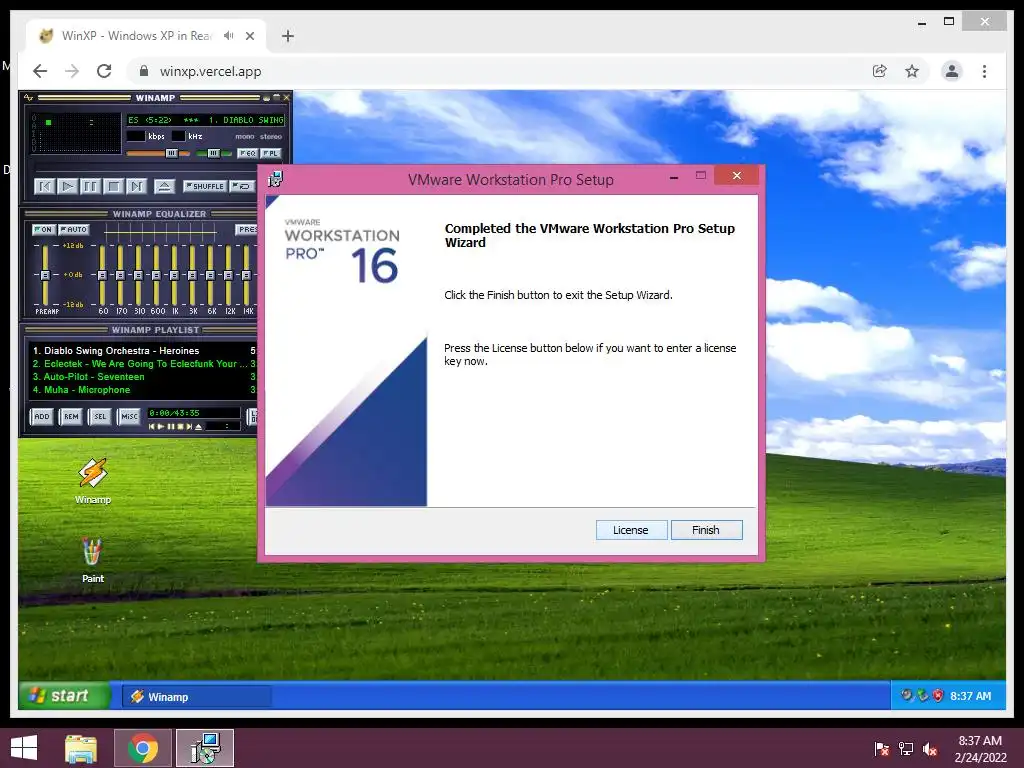This screenshot has height=768, width=1024.
Task: Go back in the Chrome browser
Action: click(x=40, y=71)
